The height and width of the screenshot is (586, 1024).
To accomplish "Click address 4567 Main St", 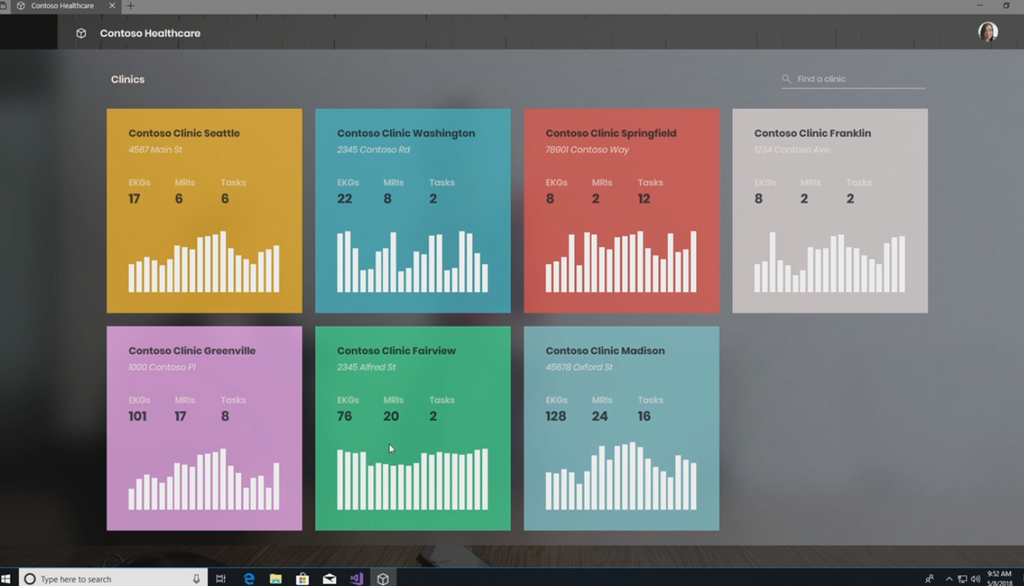I will tap(155, 150).
